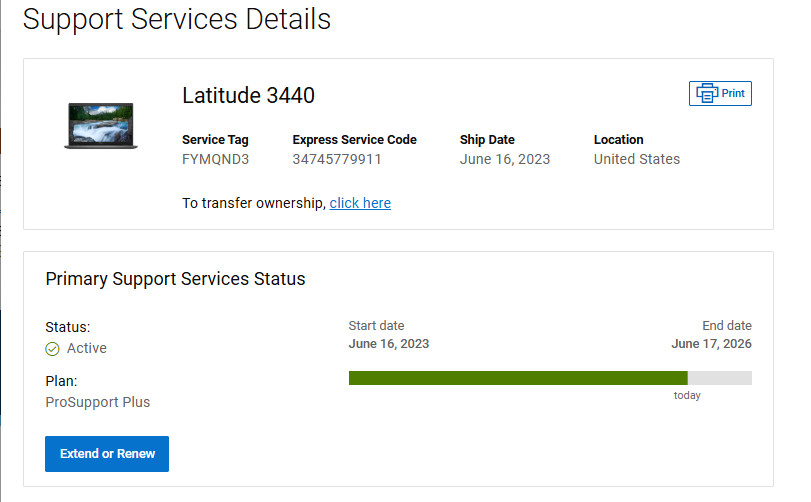Click the printer icon in Print button
This screenshot has height=502, width=811.
click(x=707, y=94)
